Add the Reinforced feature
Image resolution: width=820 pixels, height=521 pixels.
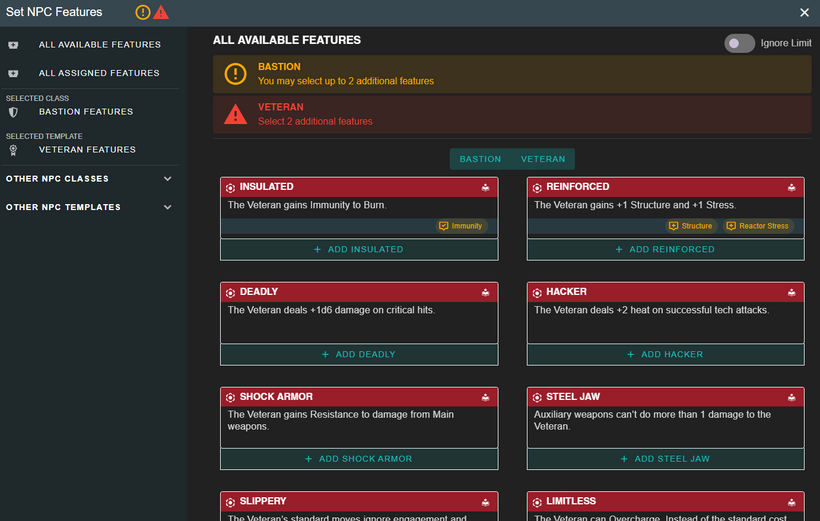665,249
